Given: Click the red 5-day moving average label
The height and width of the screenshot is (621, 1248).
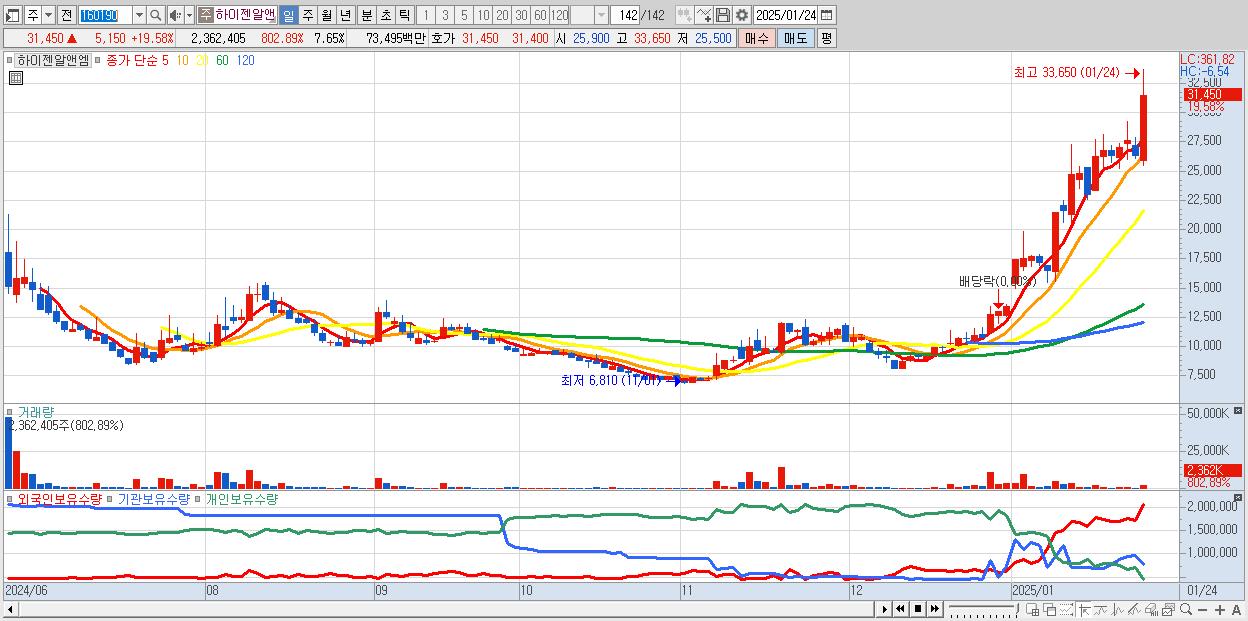Looking at the screenshot, I should (x=165, y=61).
